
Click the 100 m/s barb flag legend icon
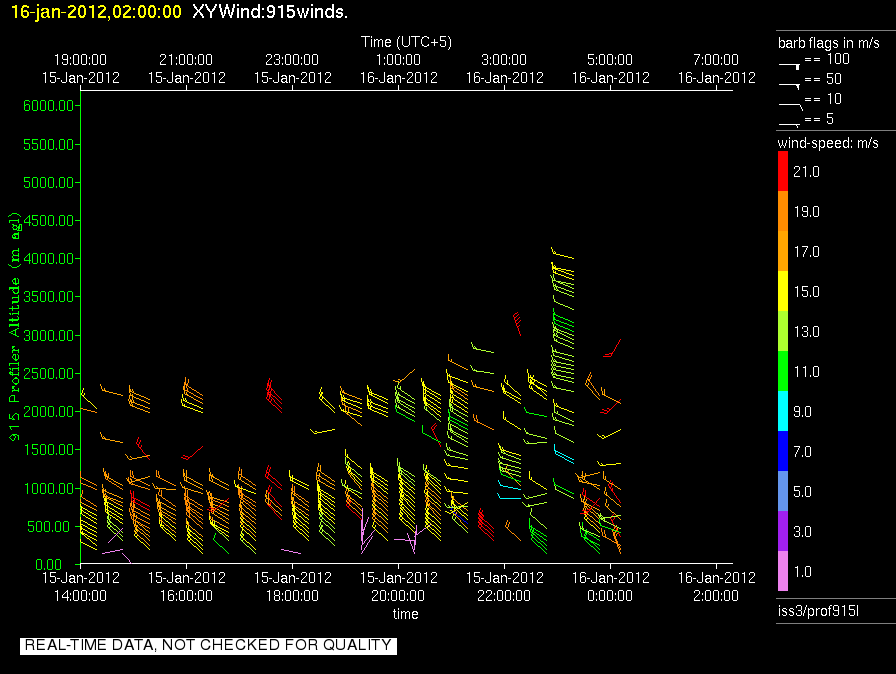pos(790,62)
